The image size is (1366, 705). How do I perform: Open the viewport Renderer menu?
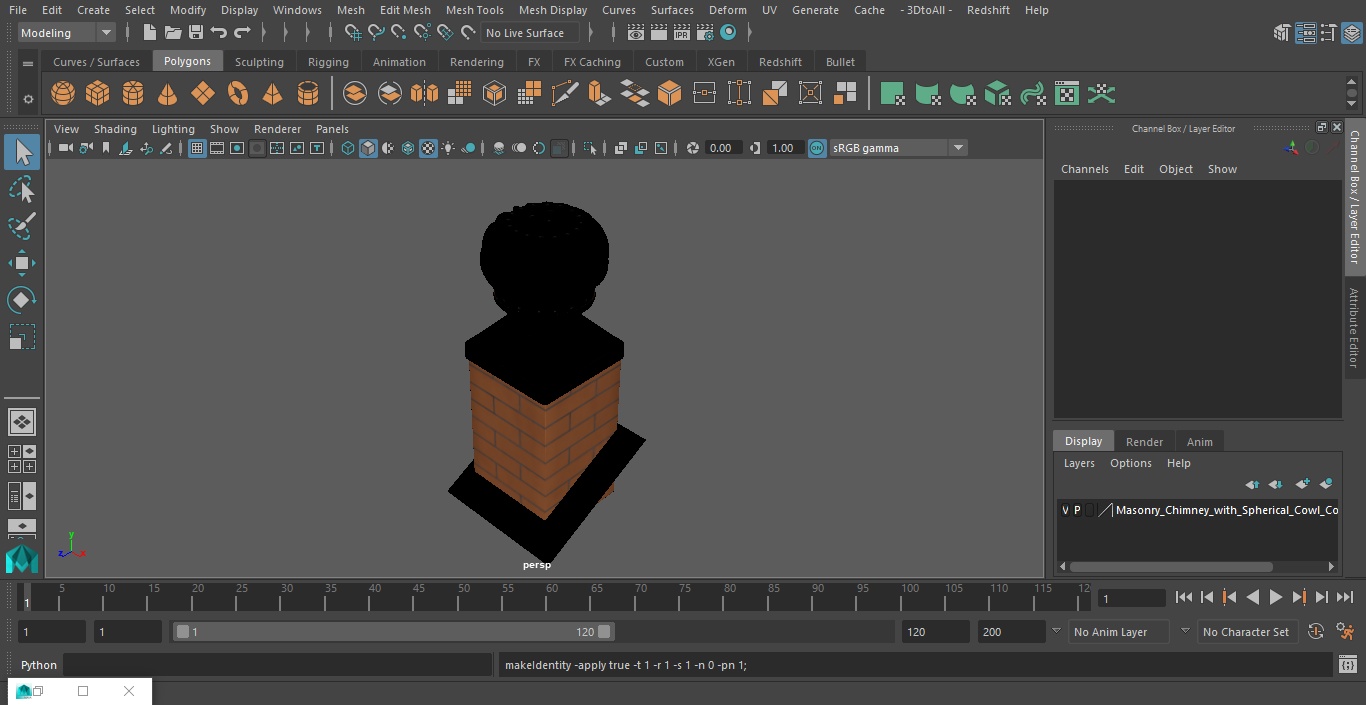277,129
